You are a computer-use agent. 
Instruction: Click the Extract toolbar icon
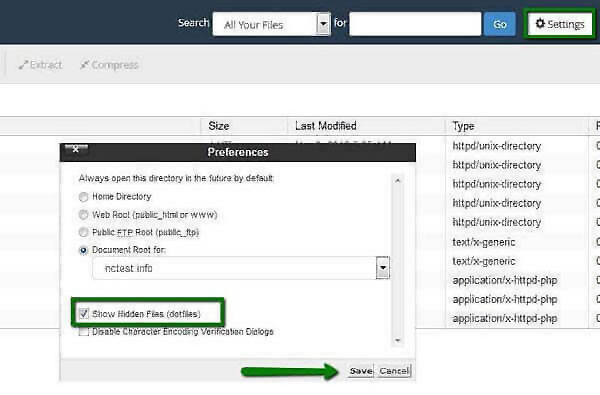tap(40, 65)
